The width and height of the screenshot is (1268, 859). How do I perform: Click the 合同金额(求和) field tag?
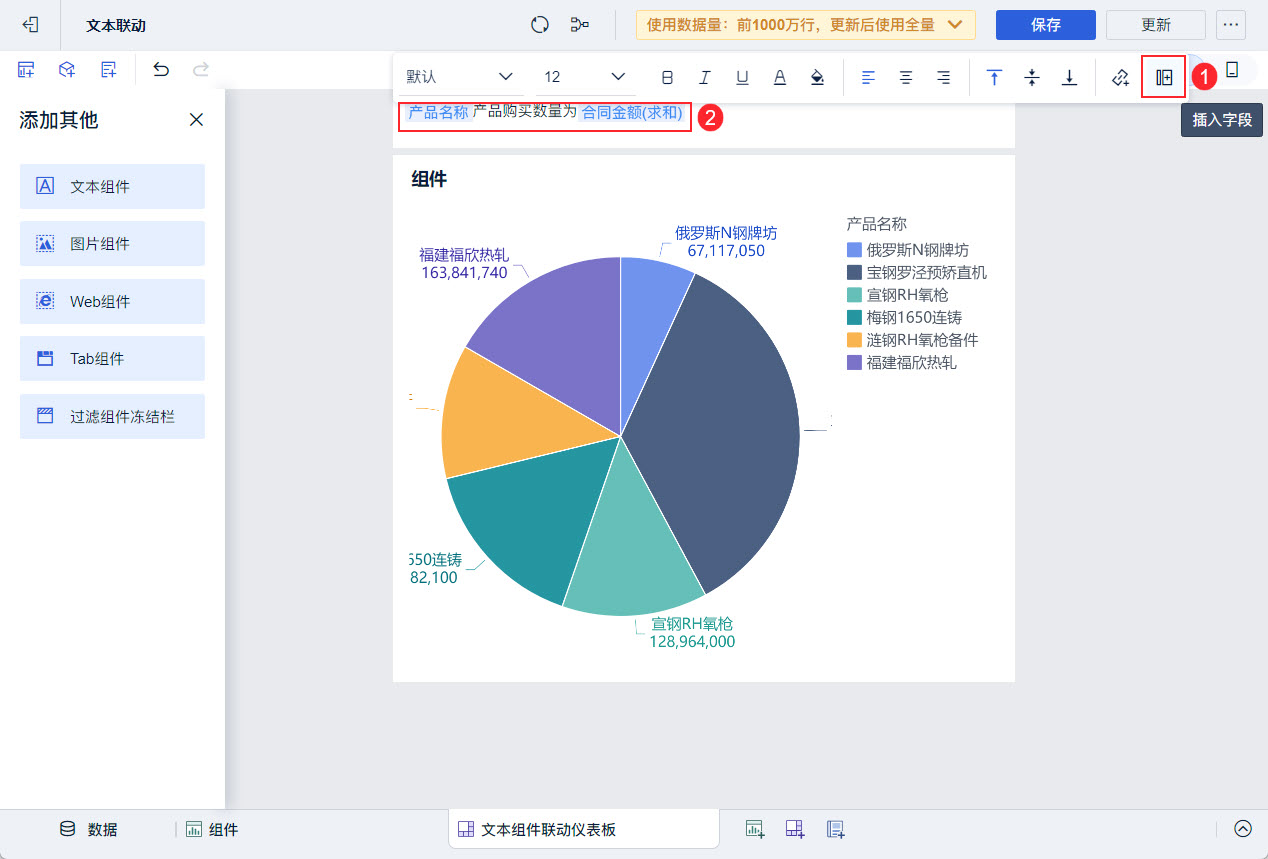pos(632,112)
